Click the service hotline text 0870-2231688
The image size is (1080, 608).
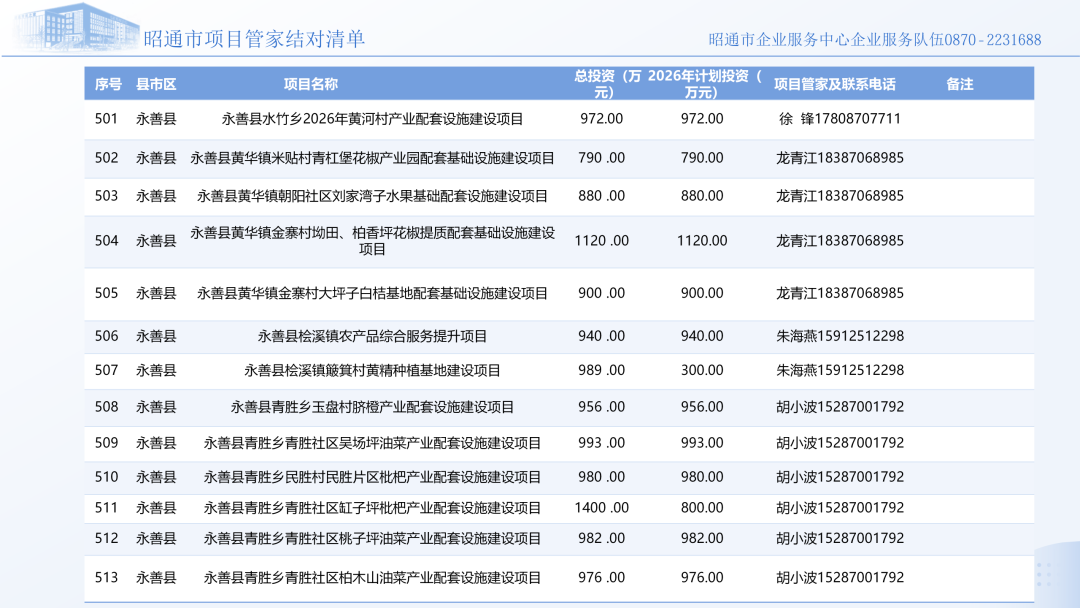pos(993,40)
